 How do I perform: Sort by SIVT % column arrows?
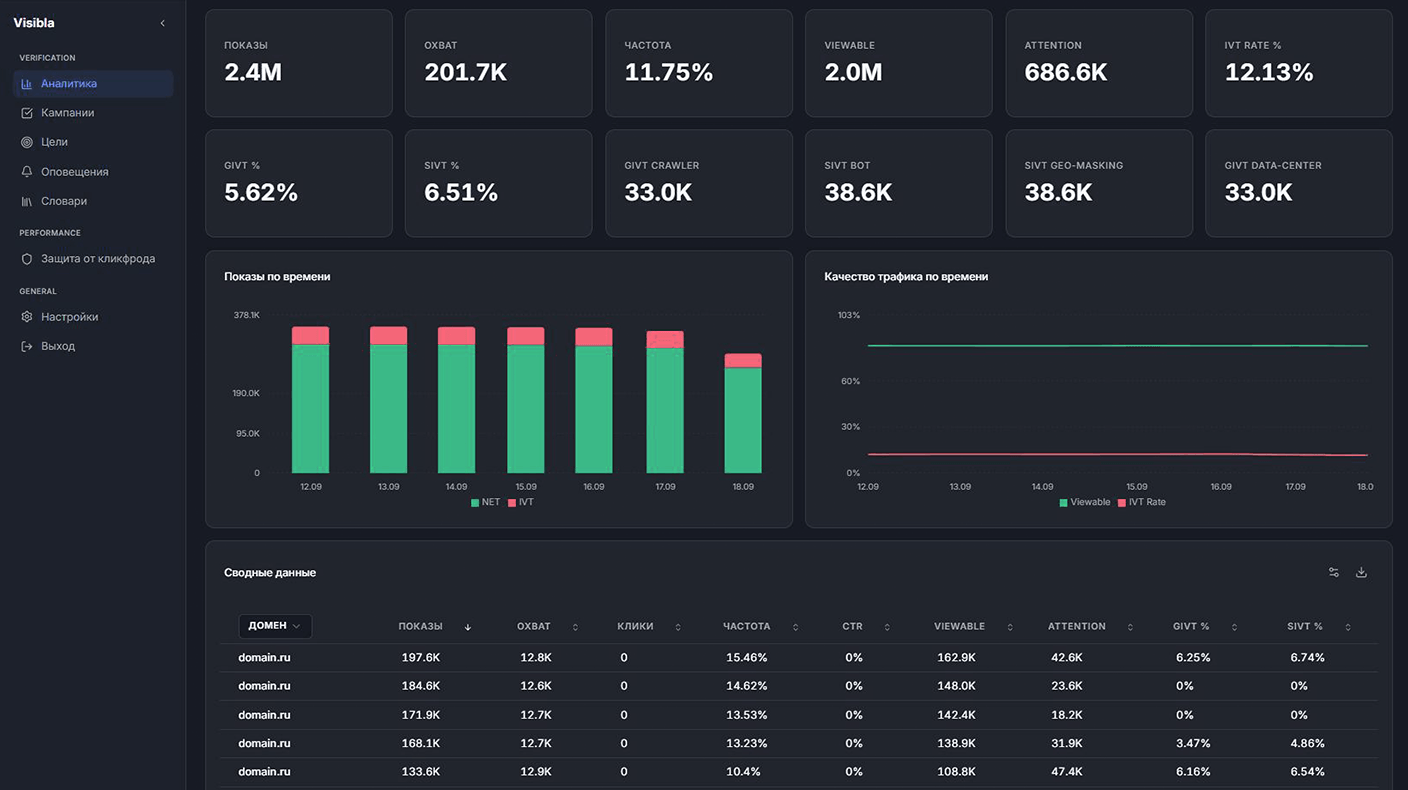(1348, 627)
